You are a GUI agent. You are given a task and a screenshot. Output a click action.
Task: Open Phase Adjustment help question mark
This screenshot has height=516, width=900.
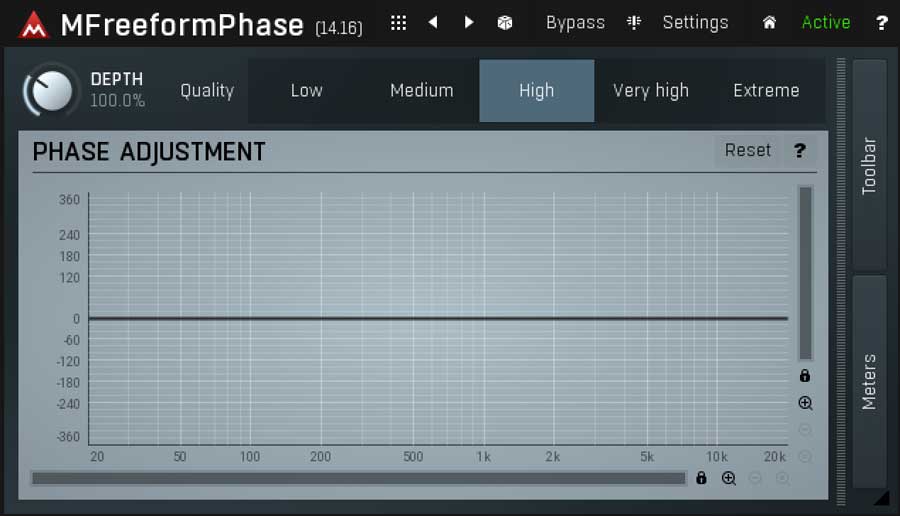800,150
